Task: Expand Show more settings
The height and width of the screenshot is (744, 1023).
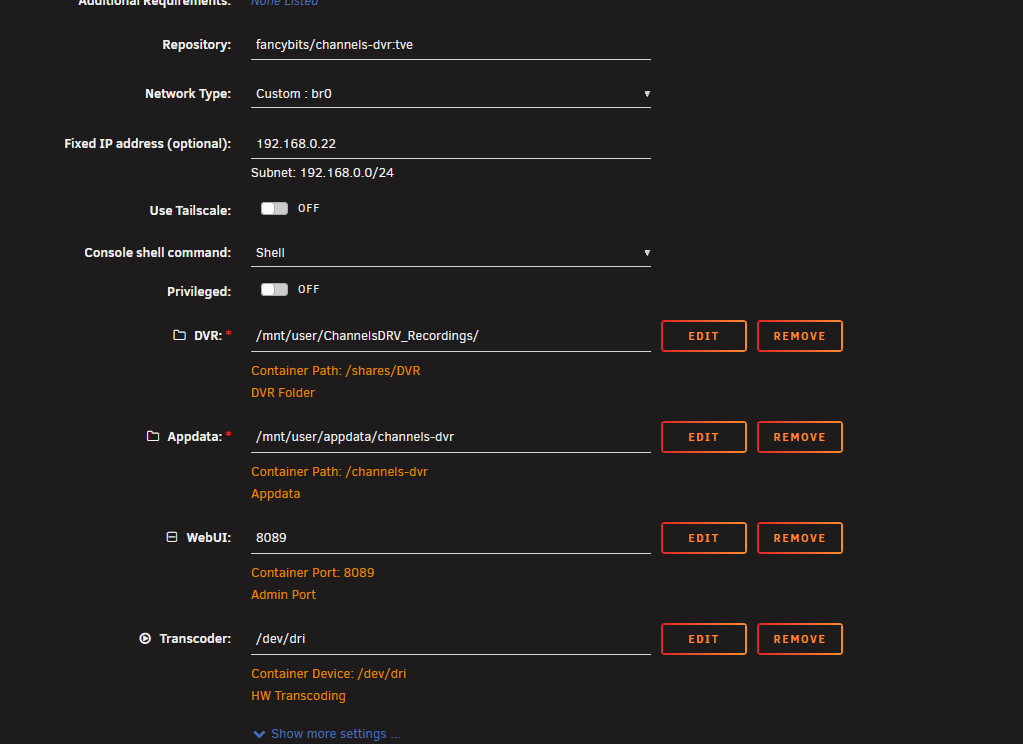Action: point(335,734)
